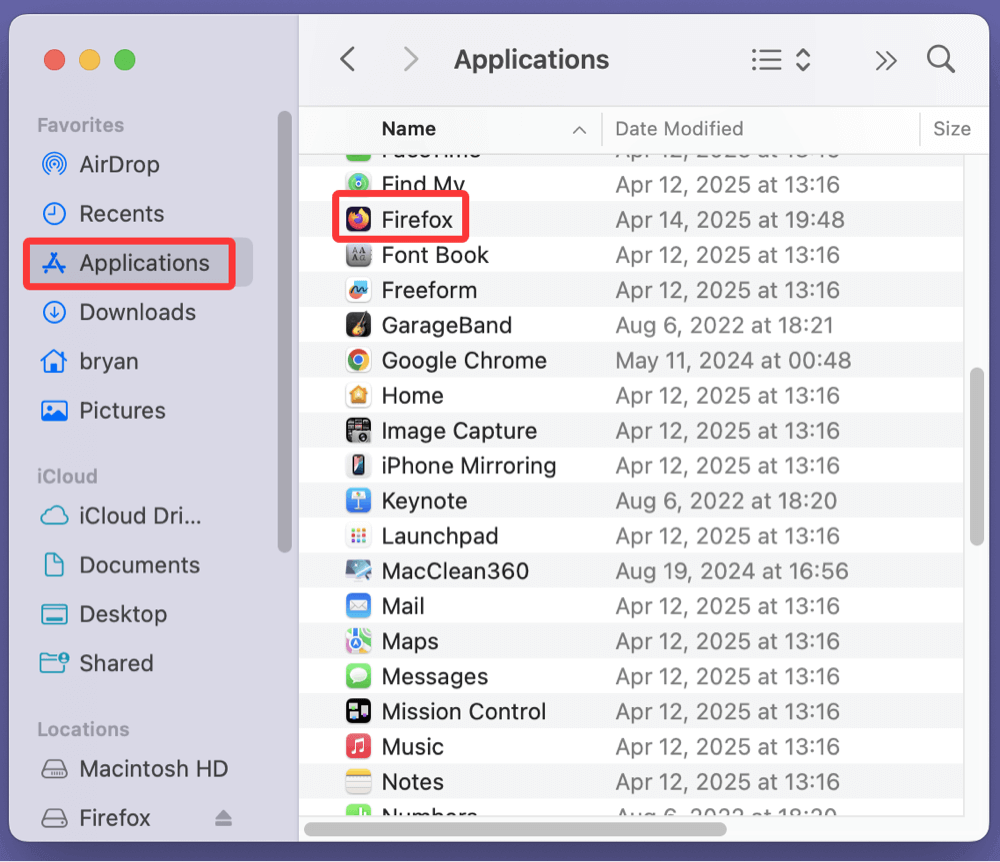Open GarageBand from the list
This screenshot has height=862, width=1000.
coord(444,325)
